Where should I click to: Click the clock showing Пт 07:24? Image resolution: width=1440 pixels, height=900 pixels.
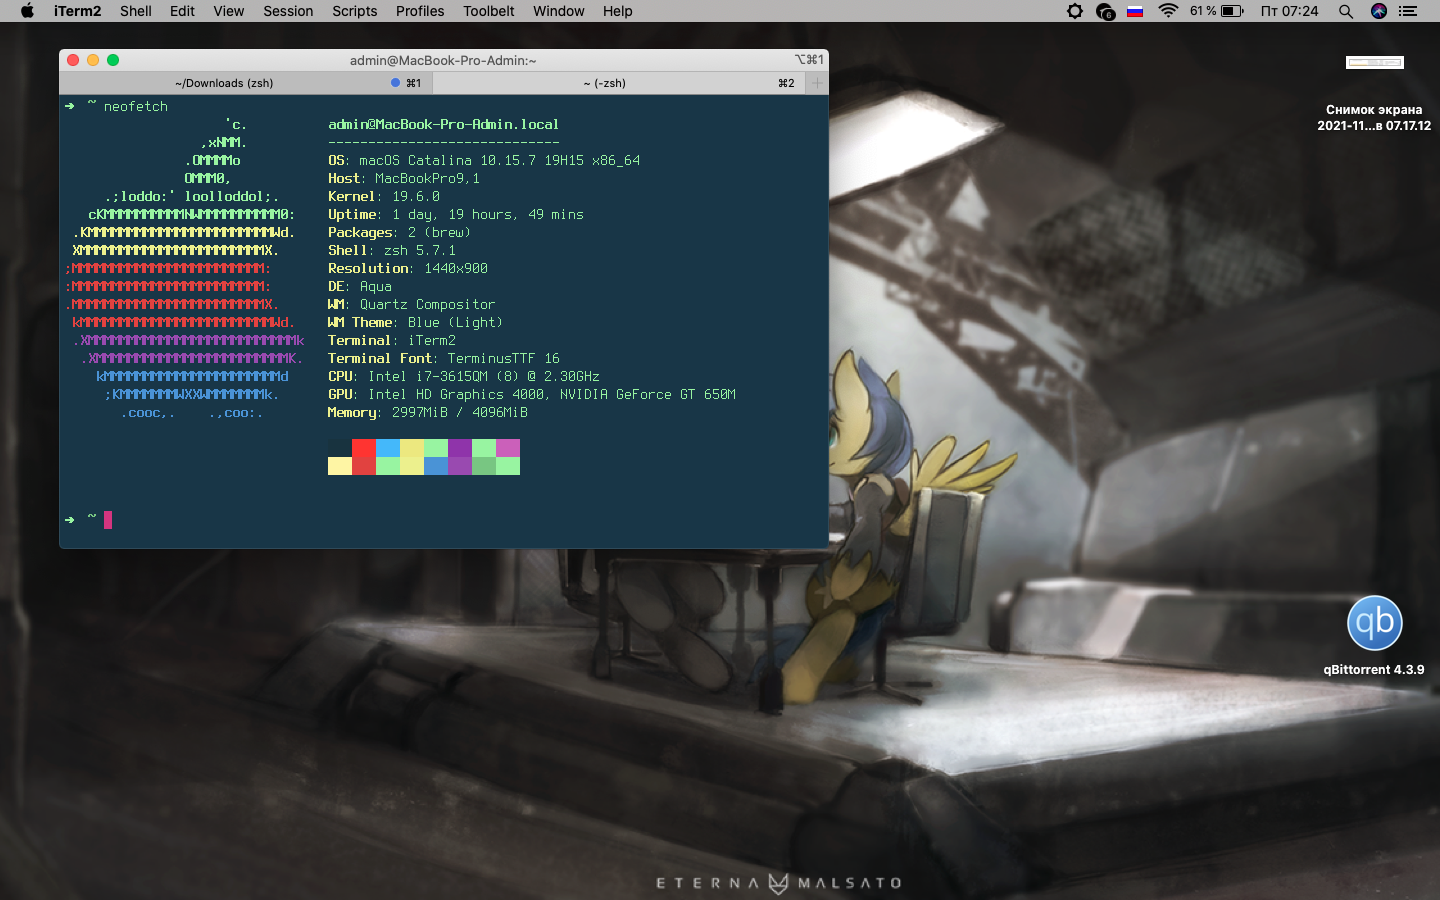coord(1289,11)
